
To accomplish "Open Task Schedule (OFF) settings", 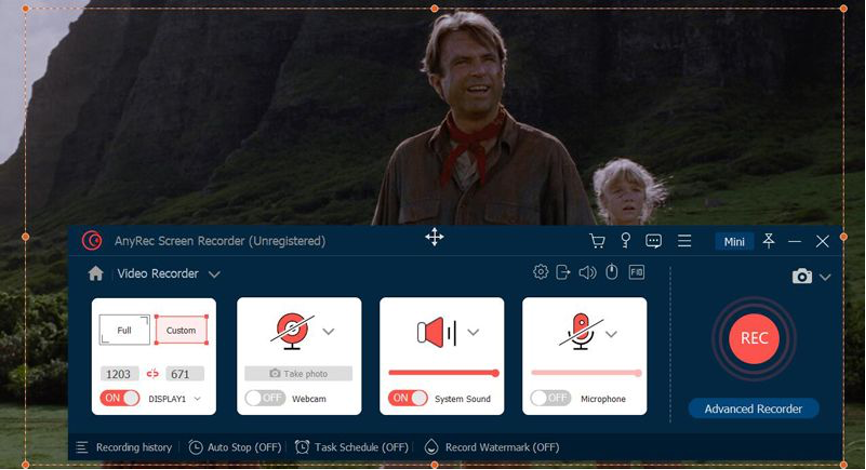I will [x=361, y=447].
